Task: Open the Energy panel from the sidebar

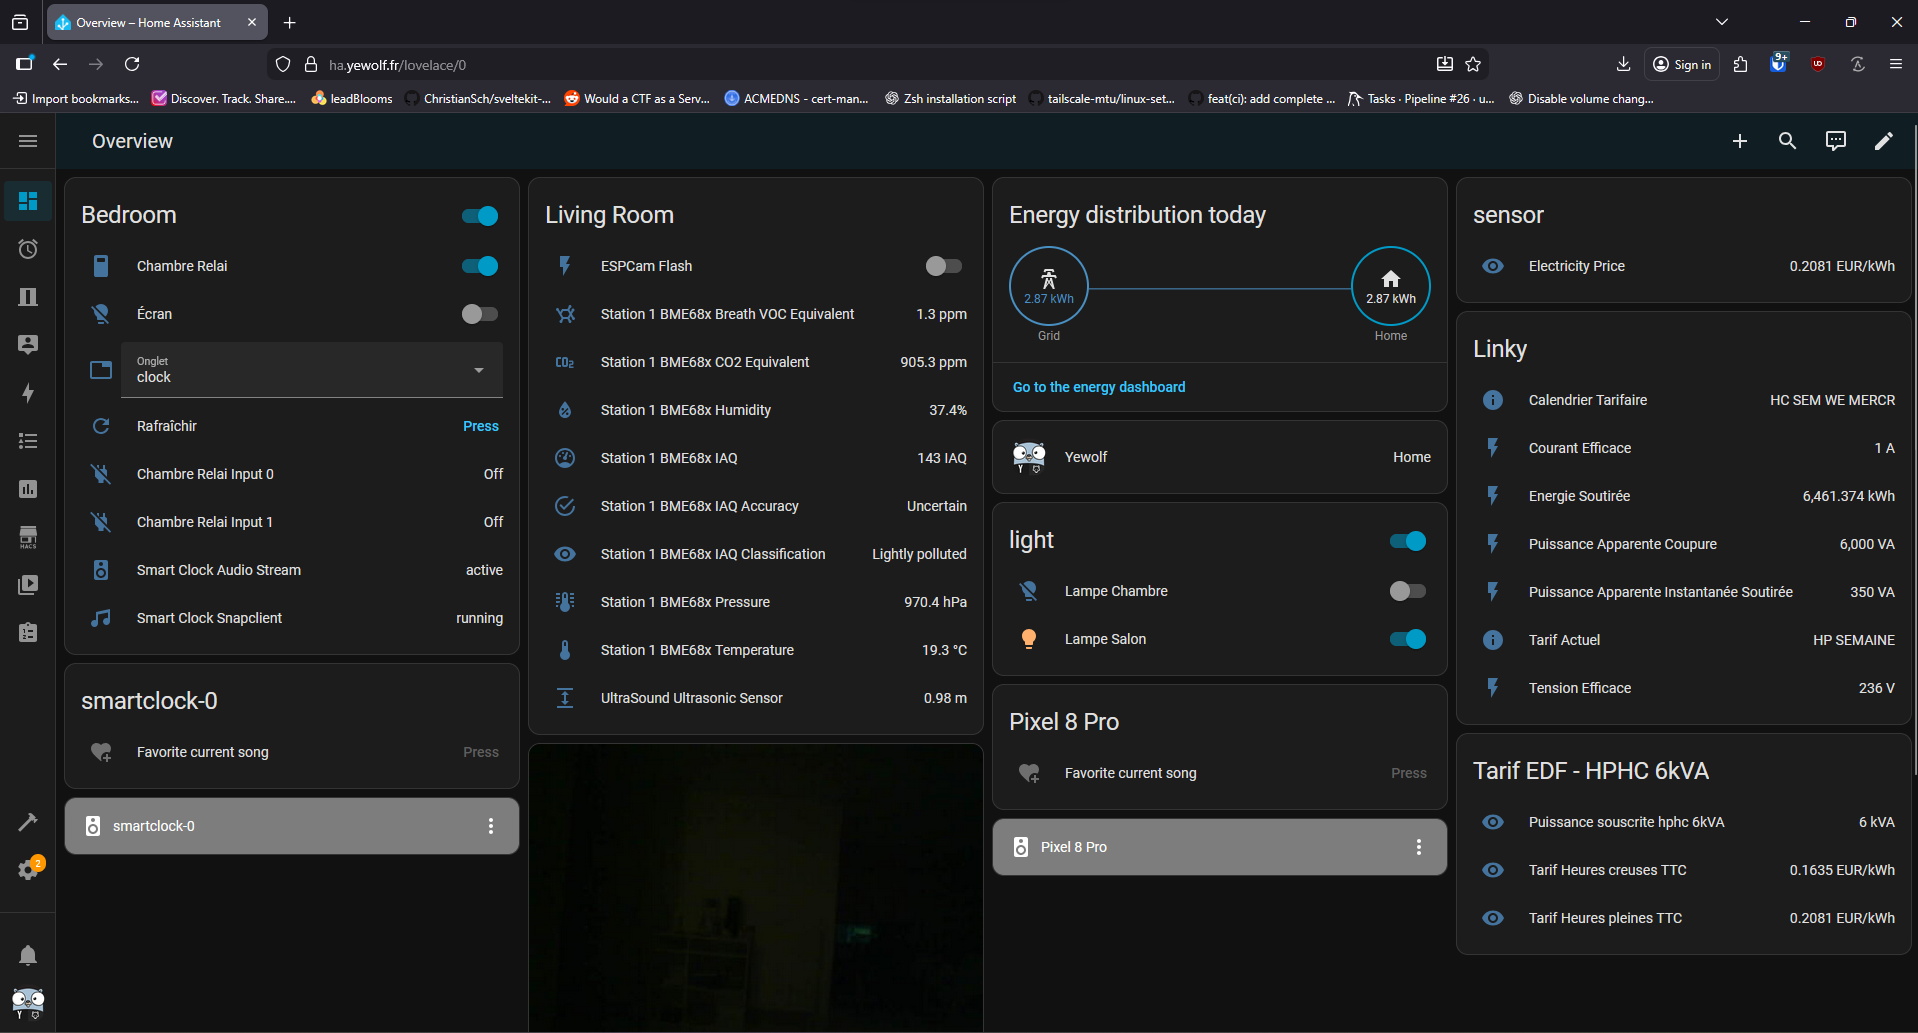Action: pos(28,393)
